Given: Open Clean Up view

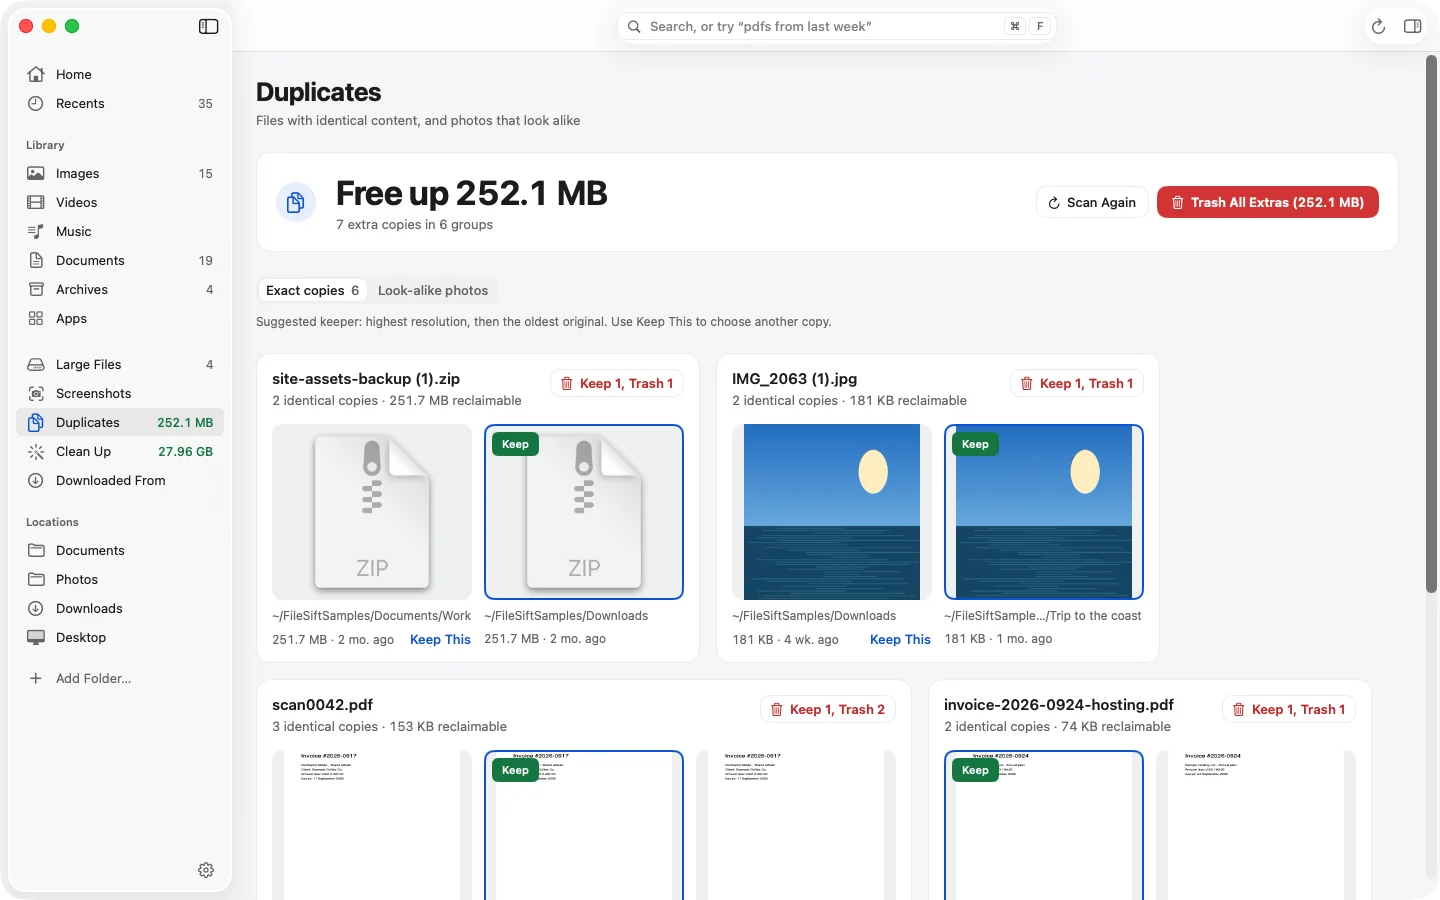Looking at the screenshot, I should point(120,451).
